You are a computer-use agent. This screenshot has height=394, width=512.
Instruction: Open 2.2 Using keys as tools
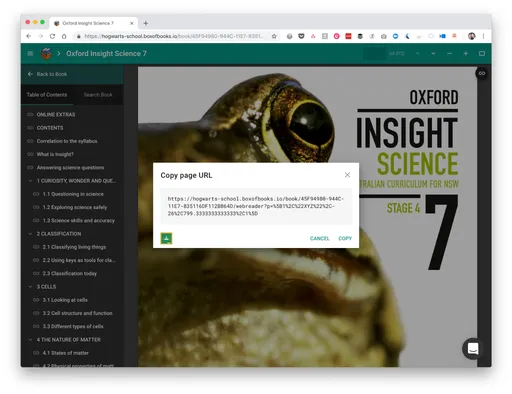pos(79,260)
